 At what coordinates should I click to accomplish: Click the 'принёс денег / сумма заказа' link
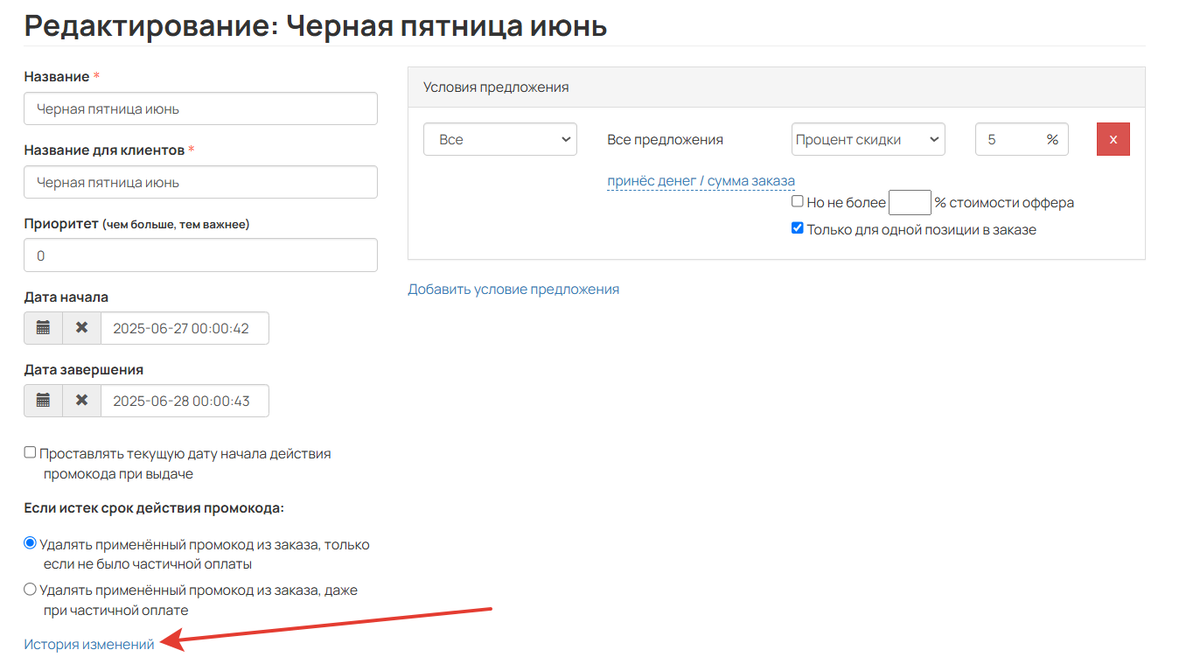click(701, 180)
